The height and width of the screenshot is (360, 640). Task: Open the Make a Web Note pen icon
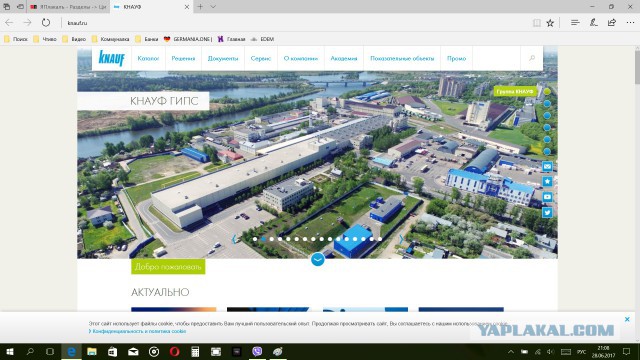point(593,23)
